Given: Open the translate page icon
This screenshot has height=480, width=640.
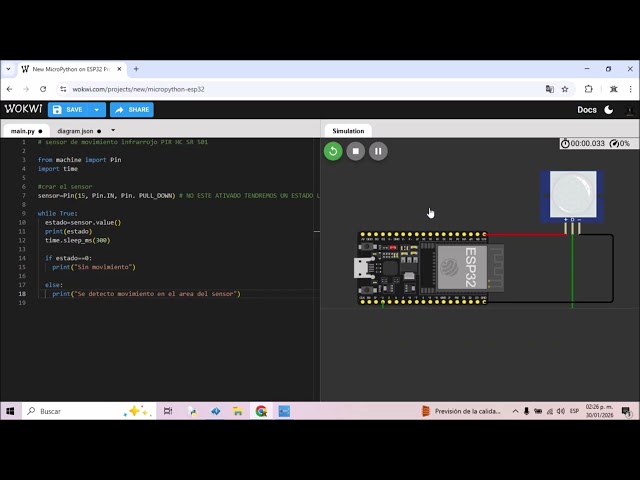Looking at the screenshot, I should pos(549,89).
